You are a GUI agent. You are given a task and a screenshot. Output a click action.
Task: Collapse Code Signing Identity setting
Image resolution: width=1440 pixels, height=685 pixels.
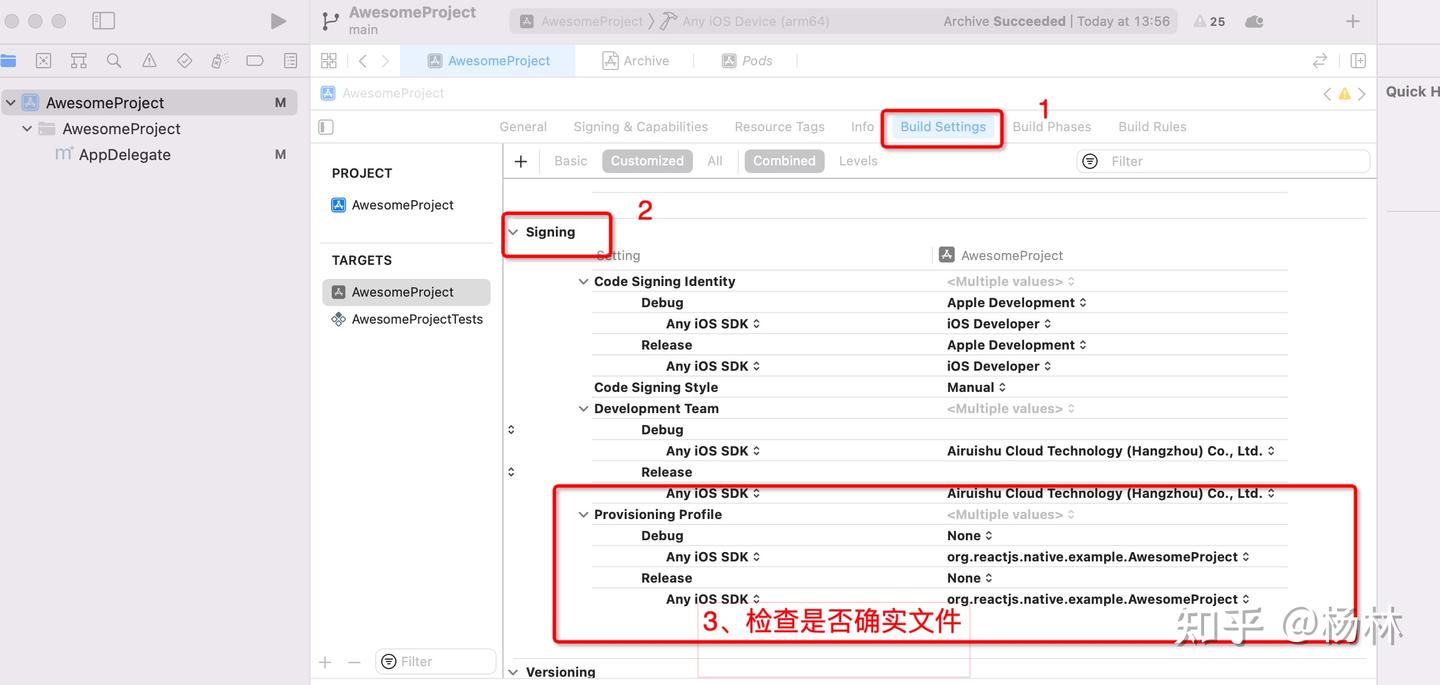tap(583, 282)
